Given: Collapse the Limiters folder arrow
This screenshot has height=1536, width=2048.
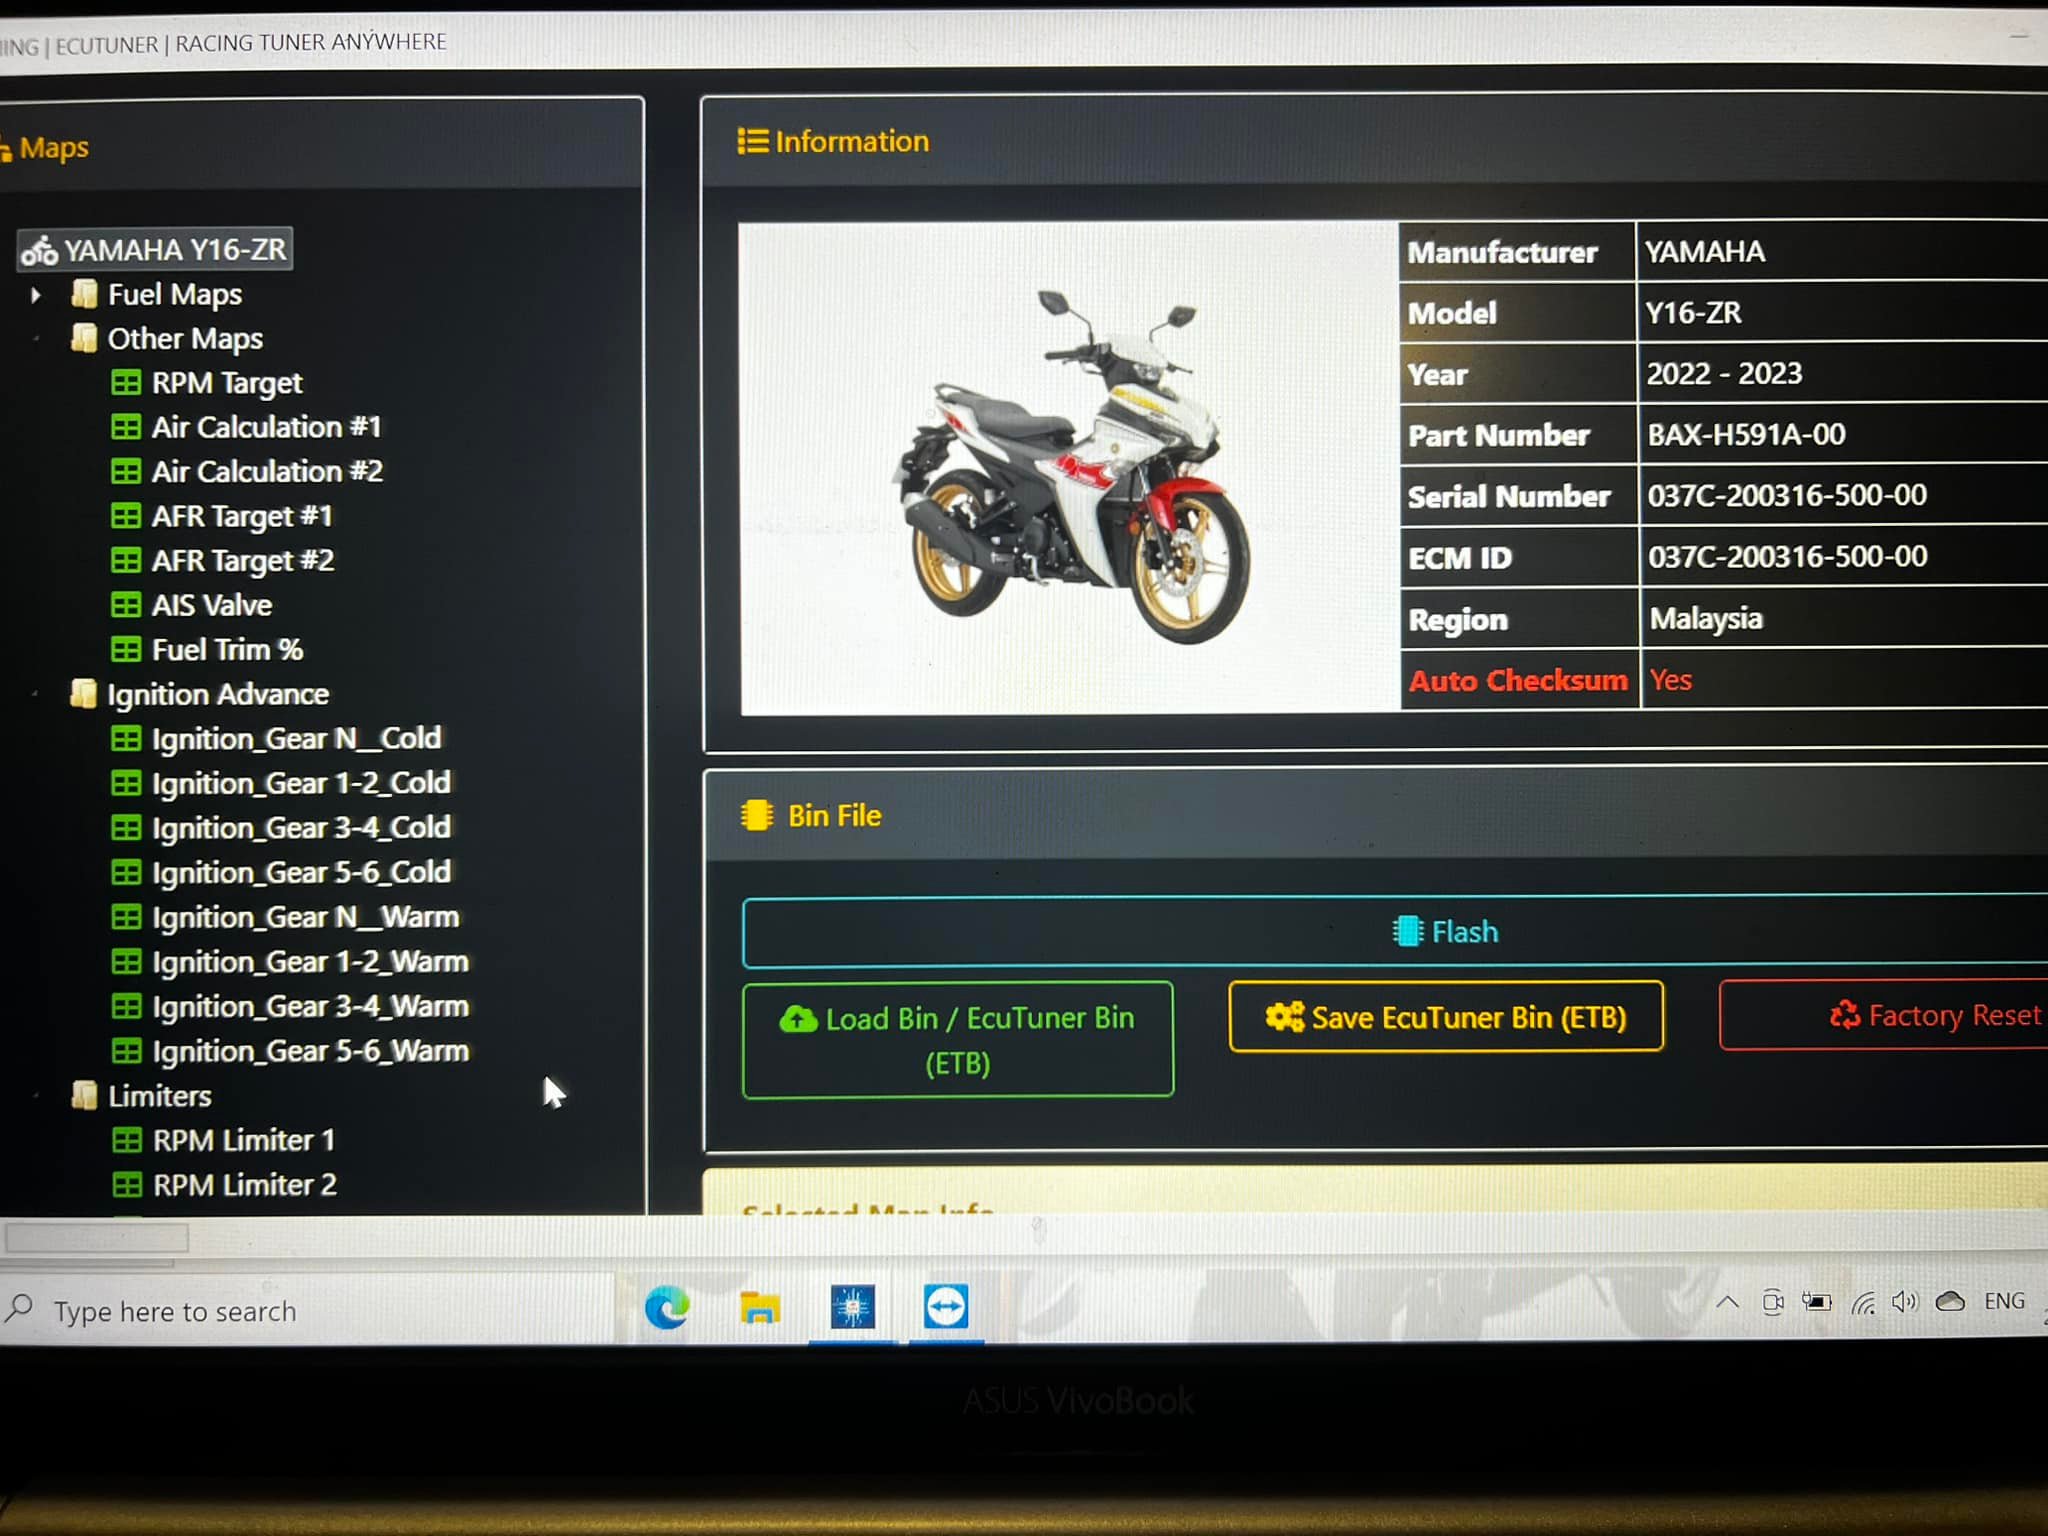Looking at the screenshot, I should point(36,1096).
